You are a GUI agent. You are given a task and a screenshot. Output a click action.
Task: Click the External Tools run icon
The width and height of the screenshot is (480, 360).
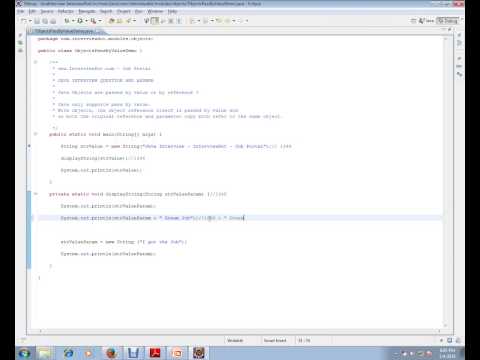(93, 21)
